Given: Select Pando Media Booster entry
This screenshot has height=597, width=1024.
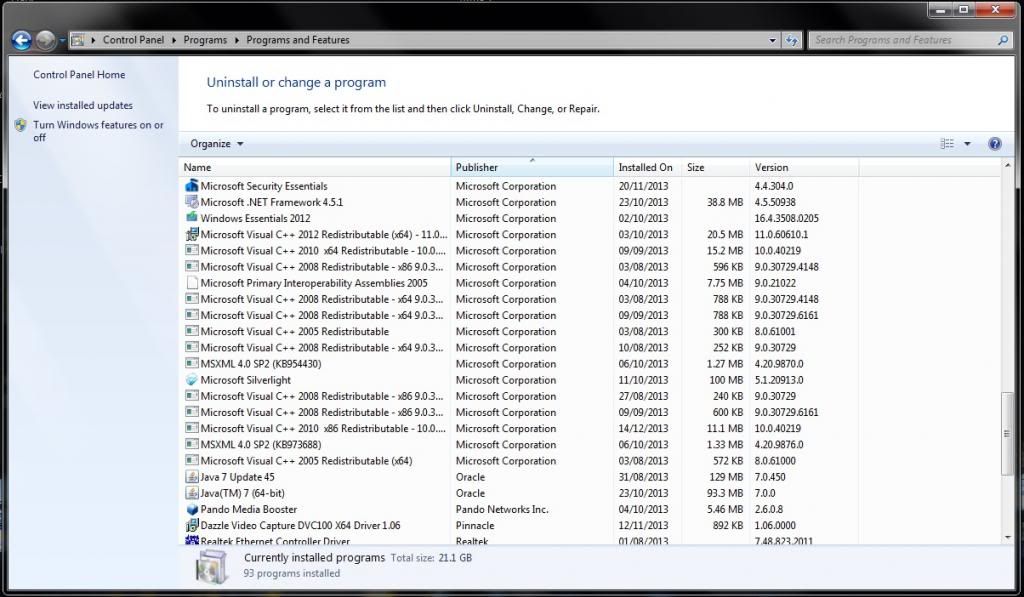Looking at the screenshot, I should [x=249, y=509].
